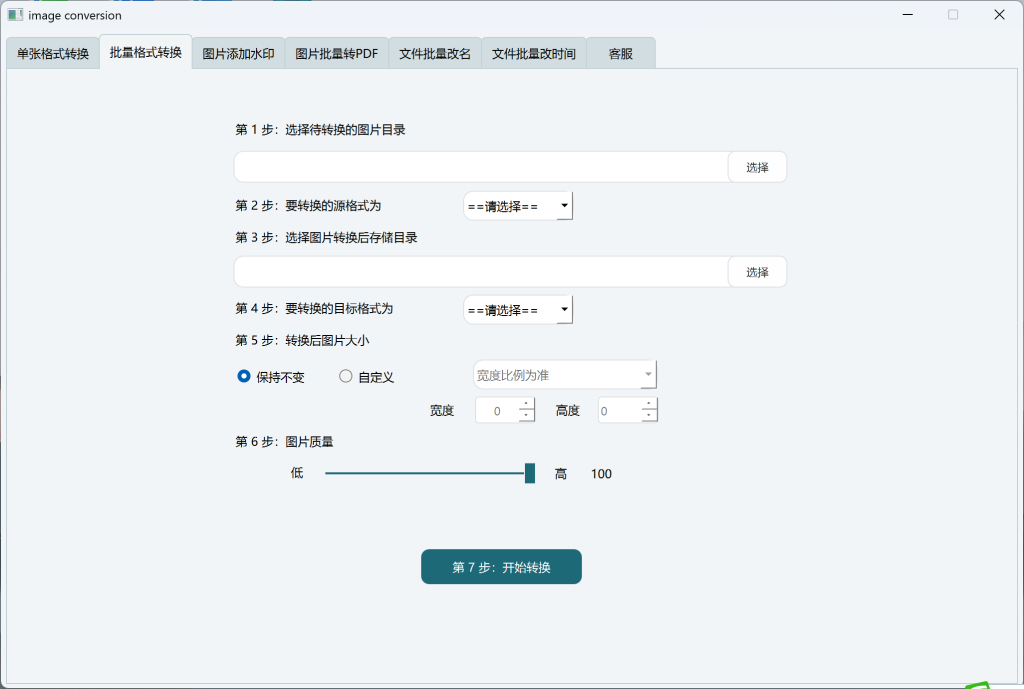Screen dimensions: 1024x689
Task: Switch to the 单张格式转换 tab
Action: pos(53,54)
